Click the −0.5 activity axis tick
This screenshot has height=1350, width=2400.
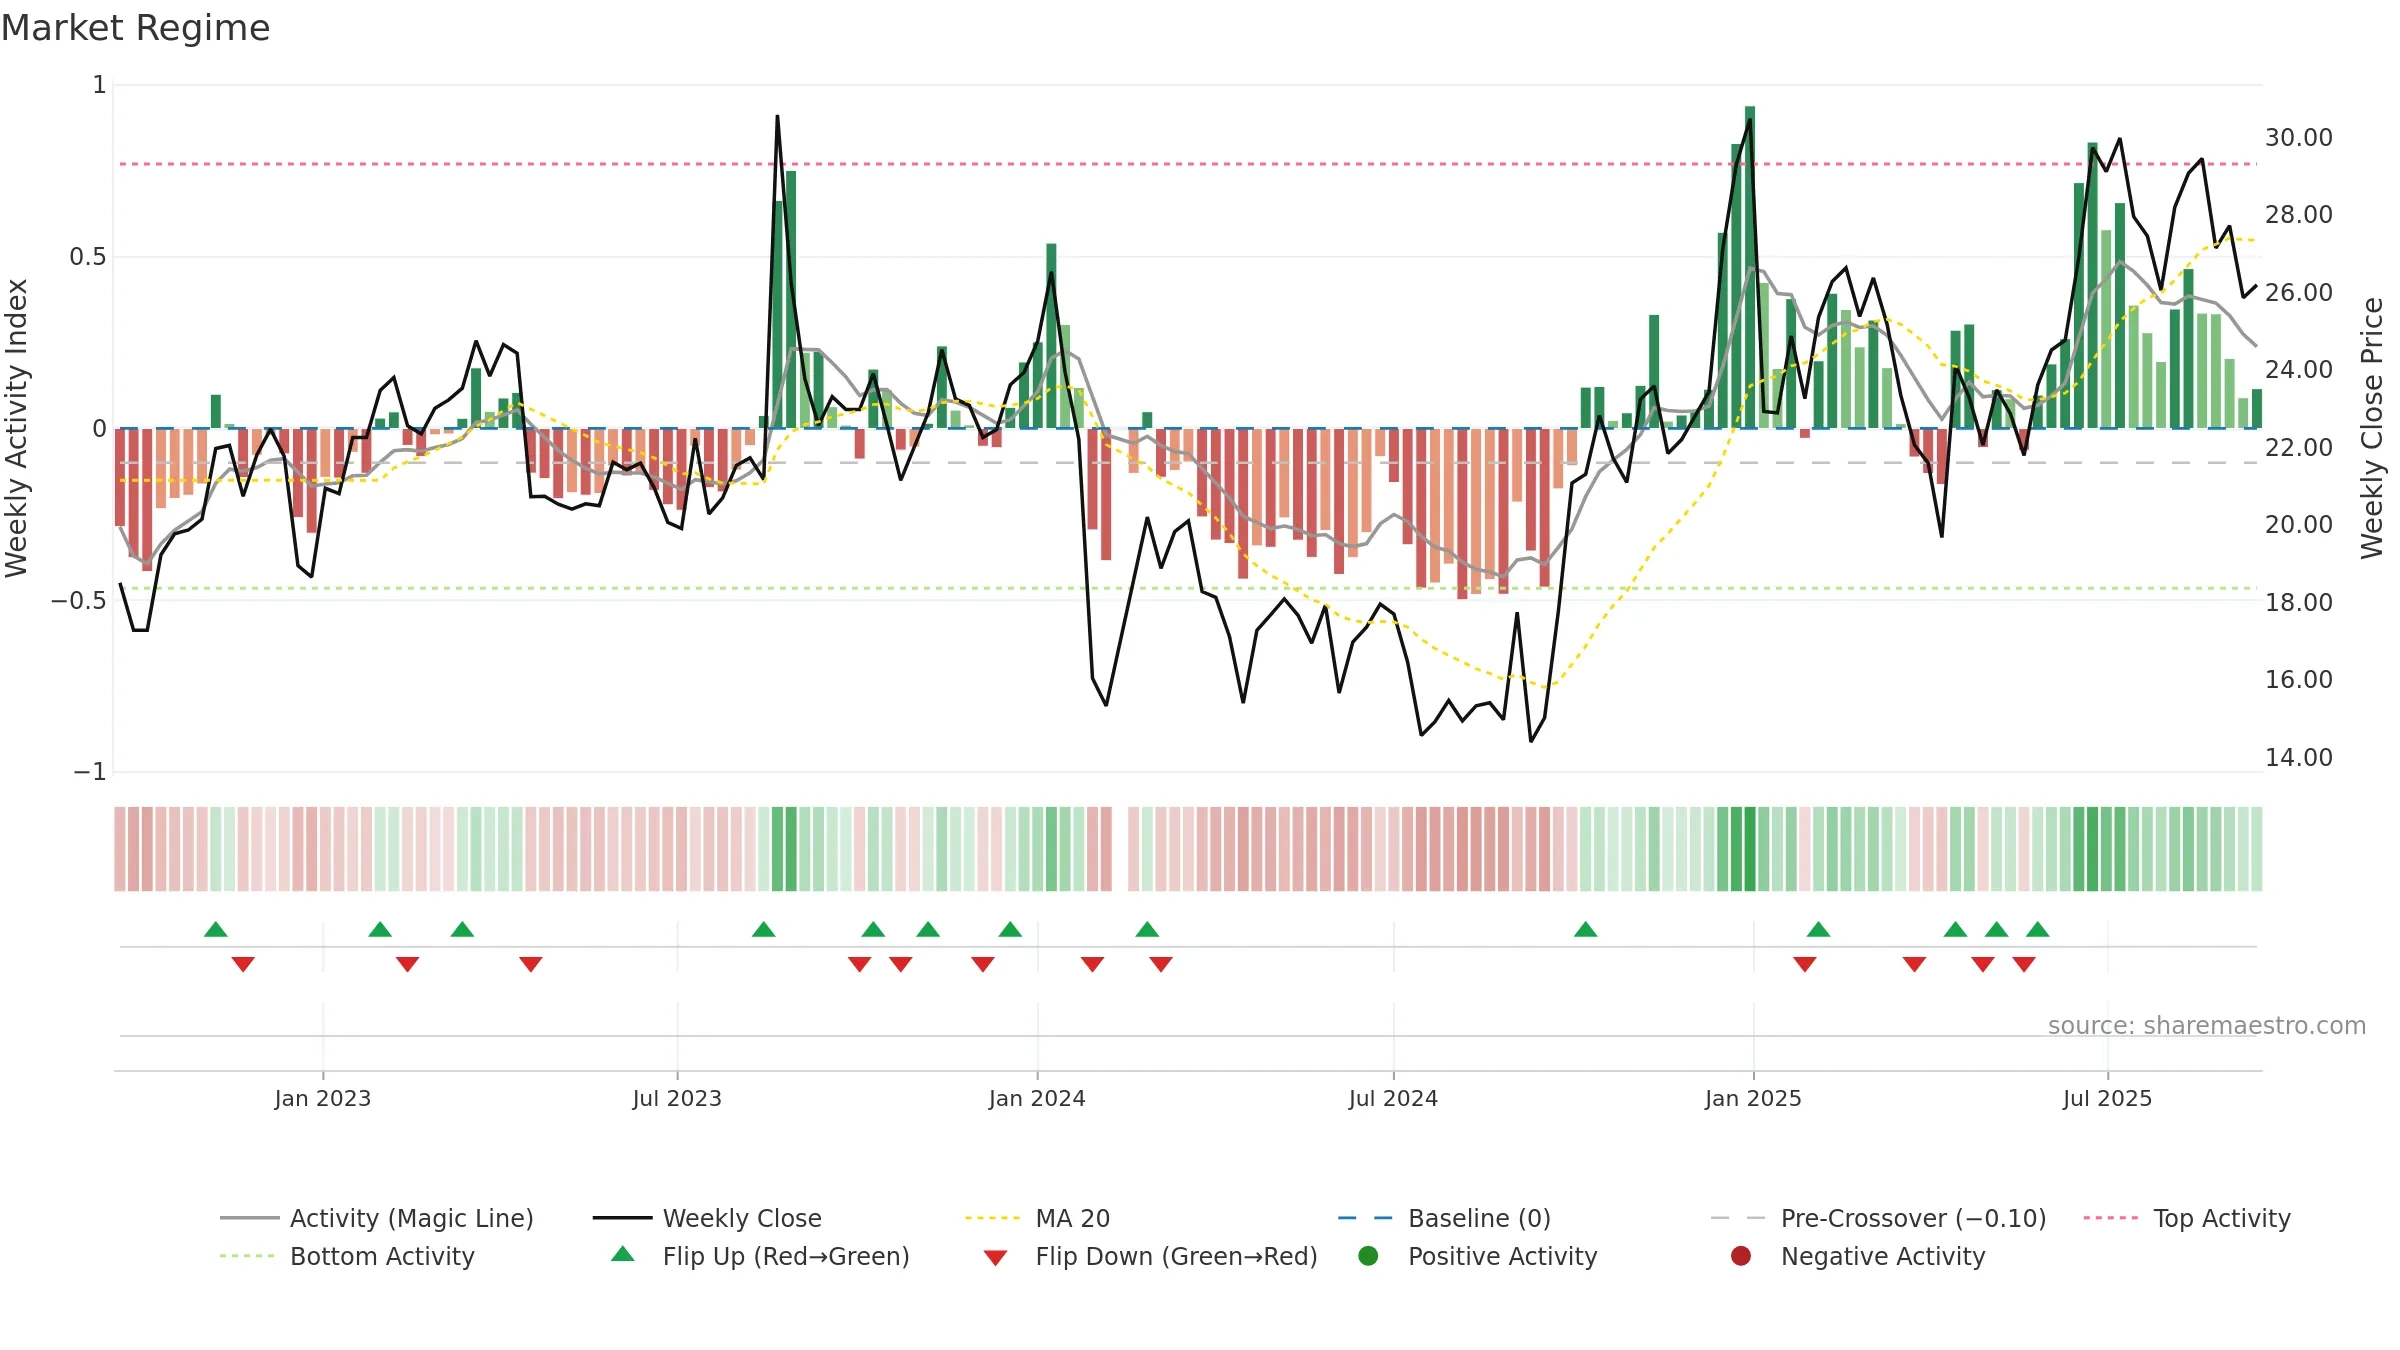click(78, 600)
